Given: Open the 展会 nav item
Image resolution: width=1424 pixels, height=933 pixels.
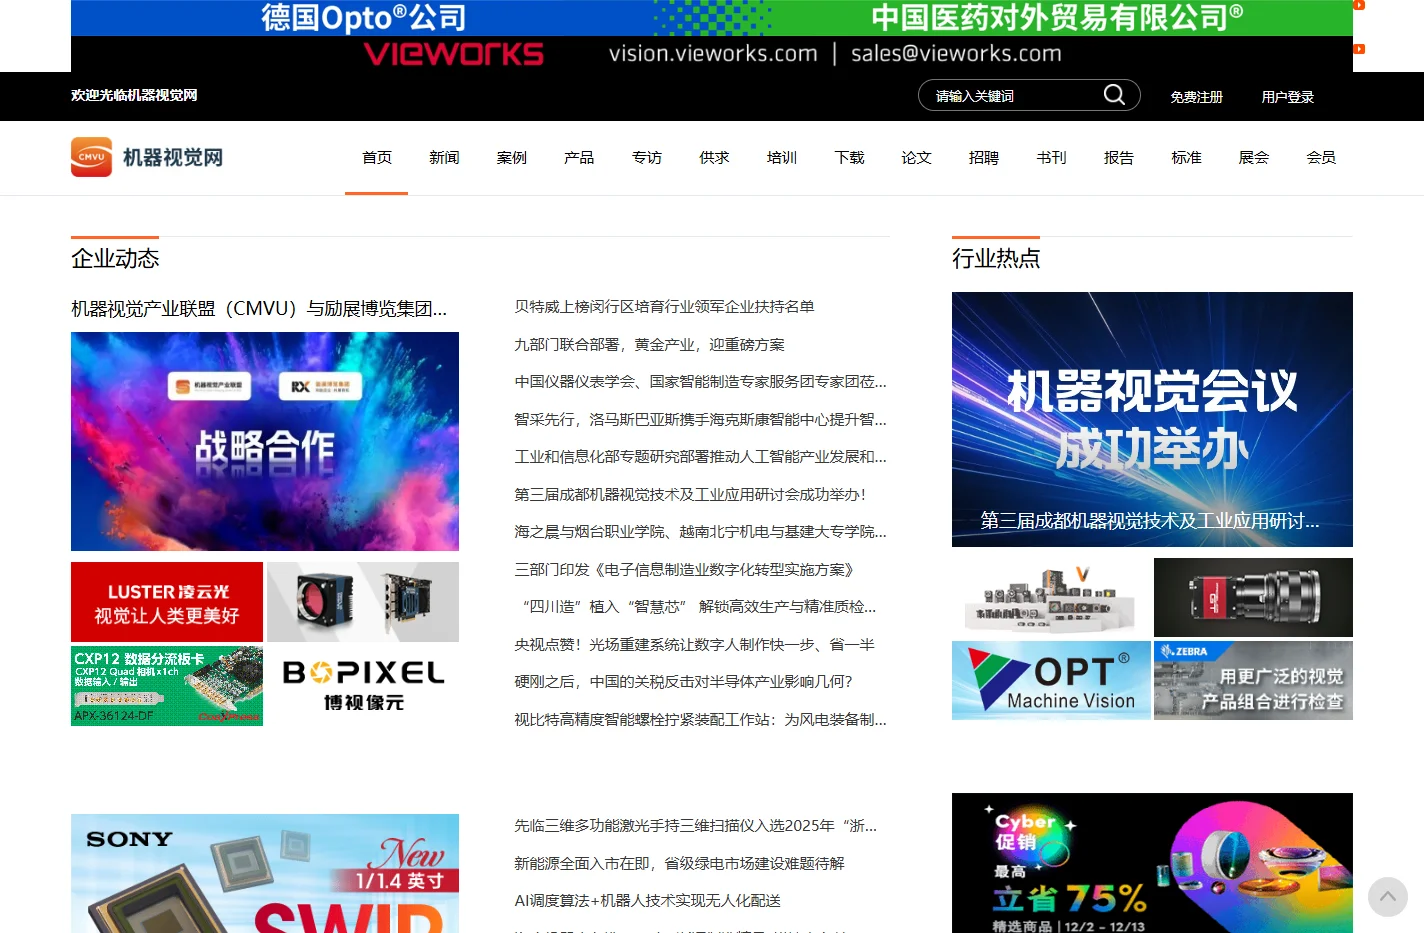Looking at the screenshot, I should (x=1254, y=158).
